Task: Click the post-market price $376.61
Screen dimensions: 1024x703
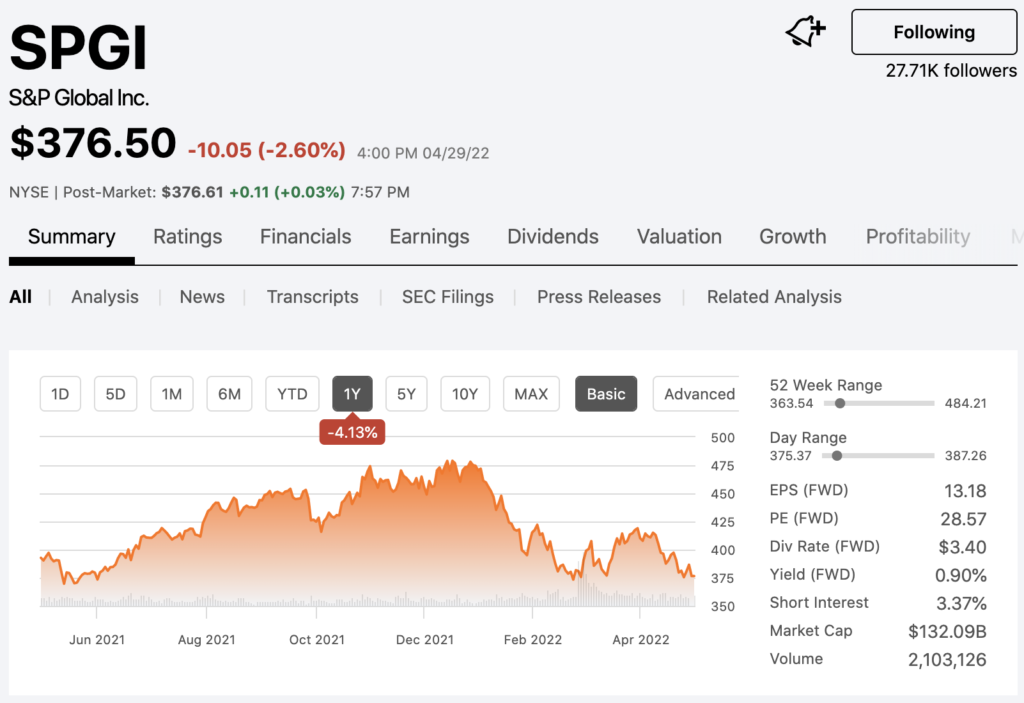Action: click(192, 192)
